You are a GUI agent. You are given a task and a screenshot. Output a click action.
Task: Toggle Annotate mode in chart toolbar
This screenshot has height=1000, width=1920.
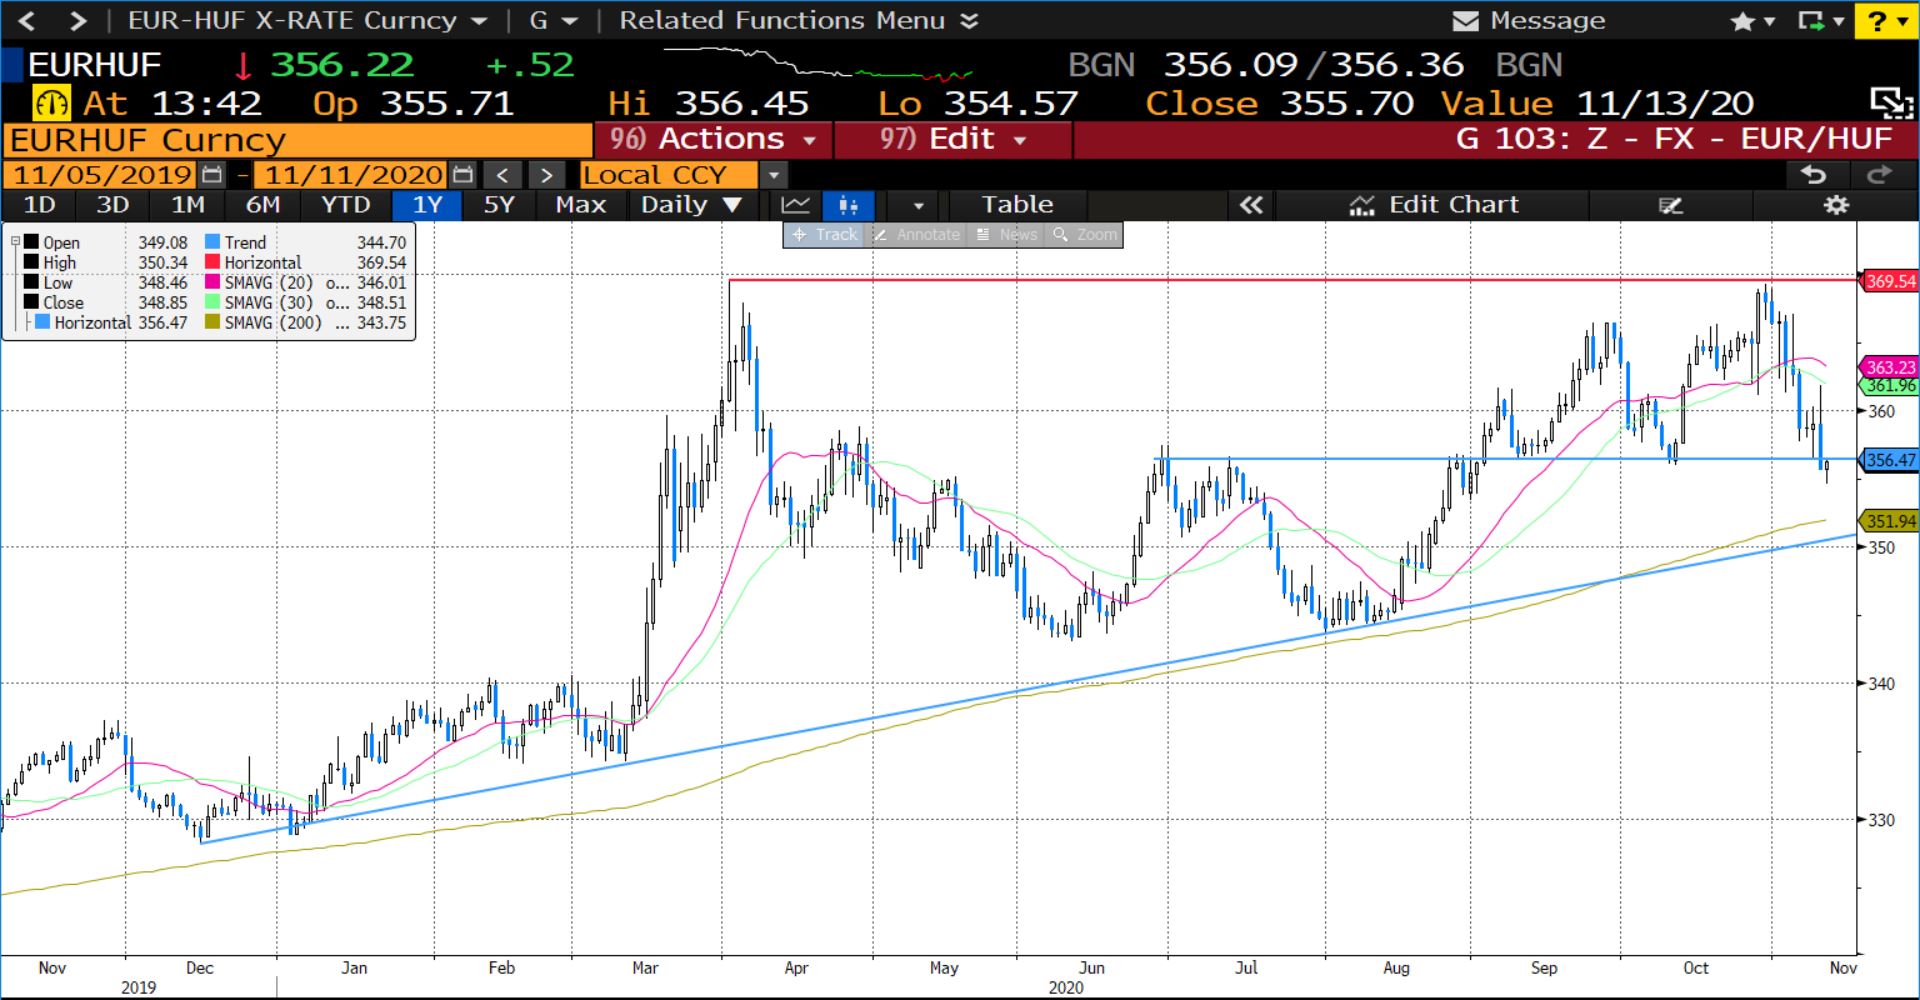pyautogui.click(x=917, y=235)
